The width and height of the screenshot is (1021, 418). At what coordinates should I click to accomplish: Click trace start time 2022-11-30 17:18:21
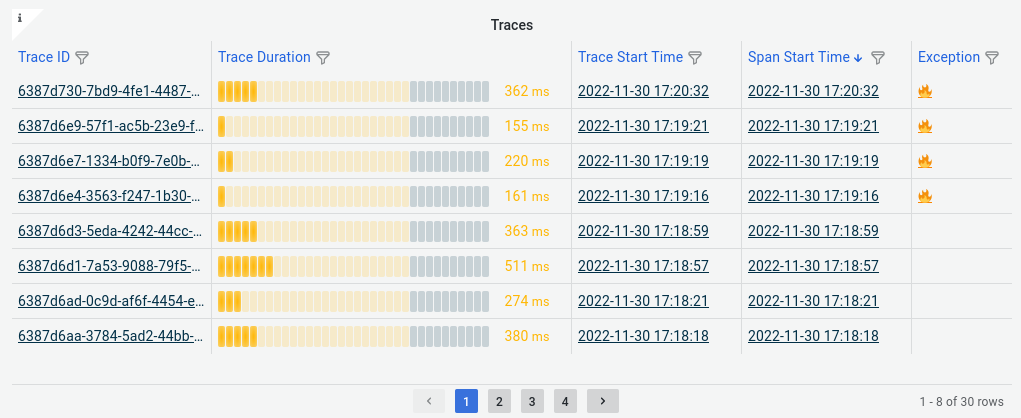[643, 301]
